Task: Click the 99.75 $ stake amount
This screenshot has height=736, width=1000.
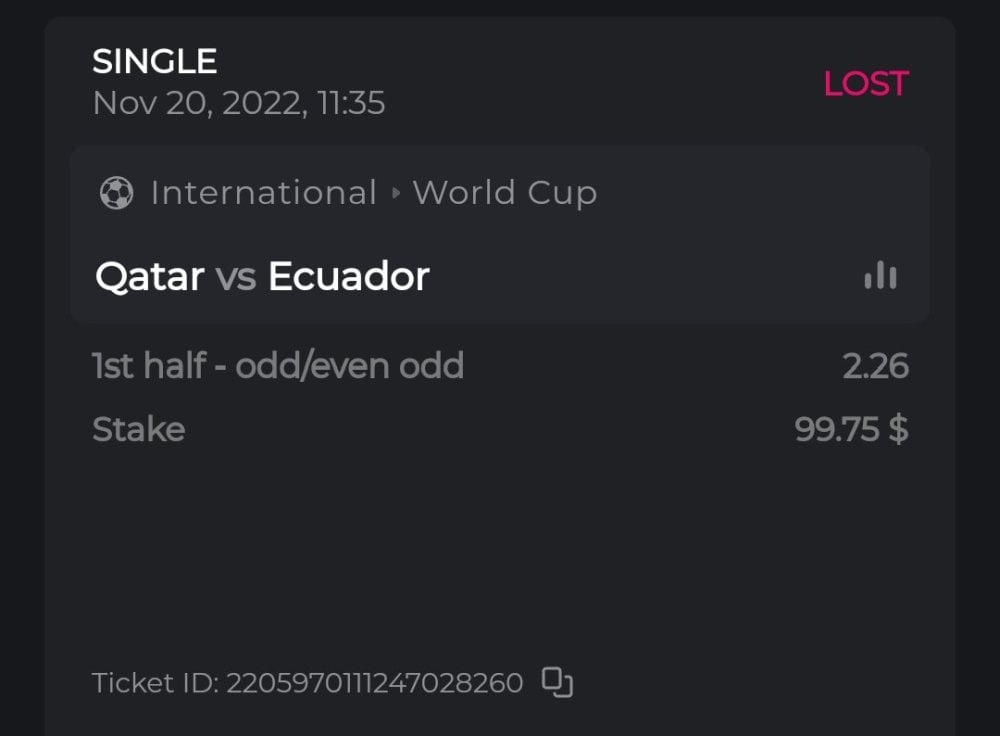Action: coord(851,430)
